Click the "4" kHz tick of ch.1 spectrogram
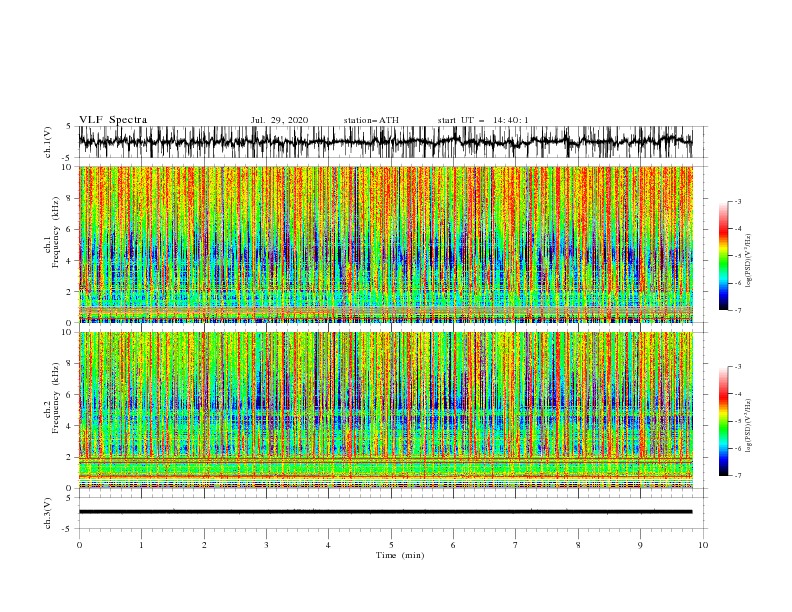This screenshot has width=792, height=612. [x=70, y=261]
